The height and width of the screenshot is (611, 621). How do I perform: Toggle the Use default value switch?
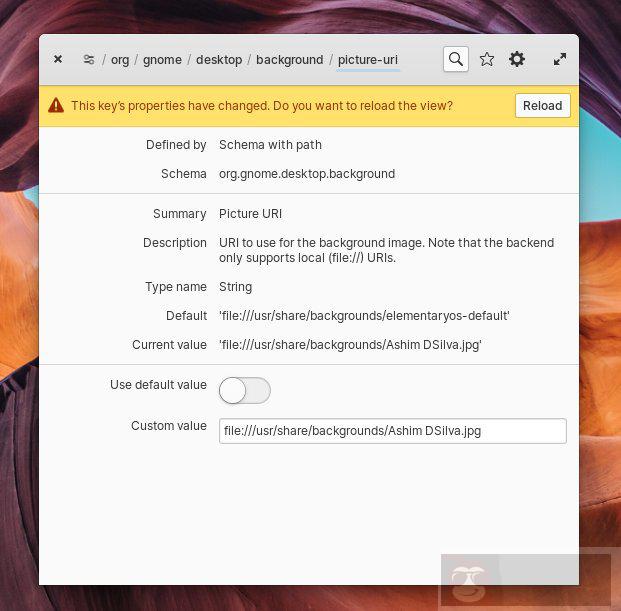245,390
